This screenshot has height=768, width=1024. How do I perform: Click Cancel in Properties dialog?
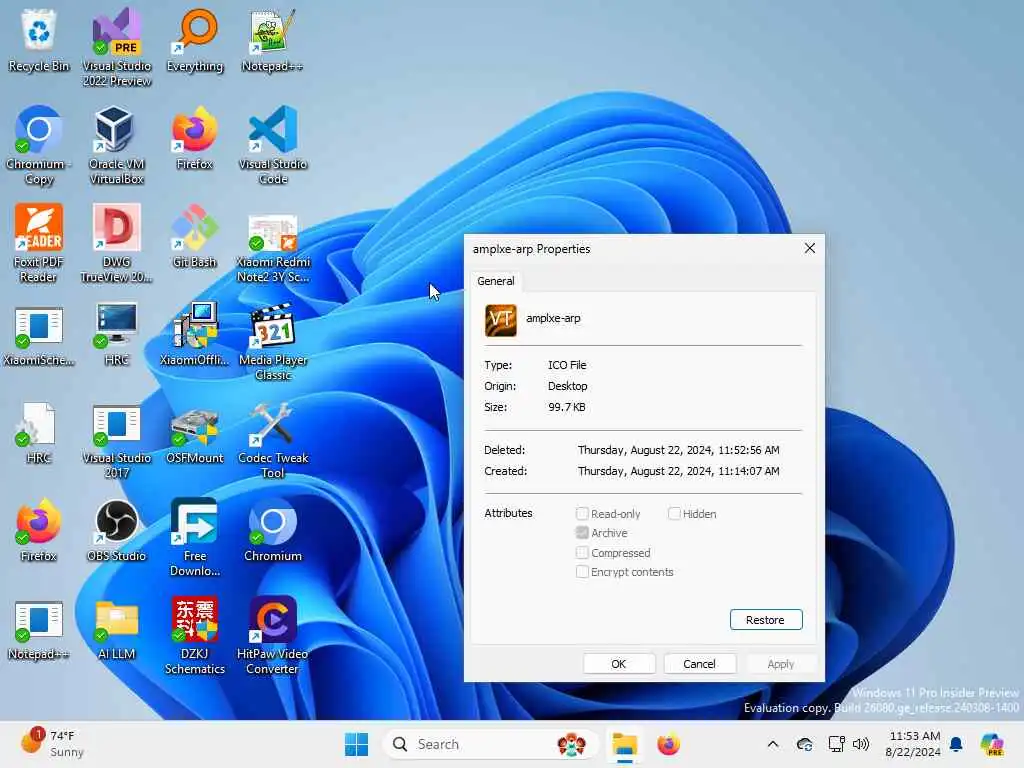pyautogui.click(x=699, y=664)
